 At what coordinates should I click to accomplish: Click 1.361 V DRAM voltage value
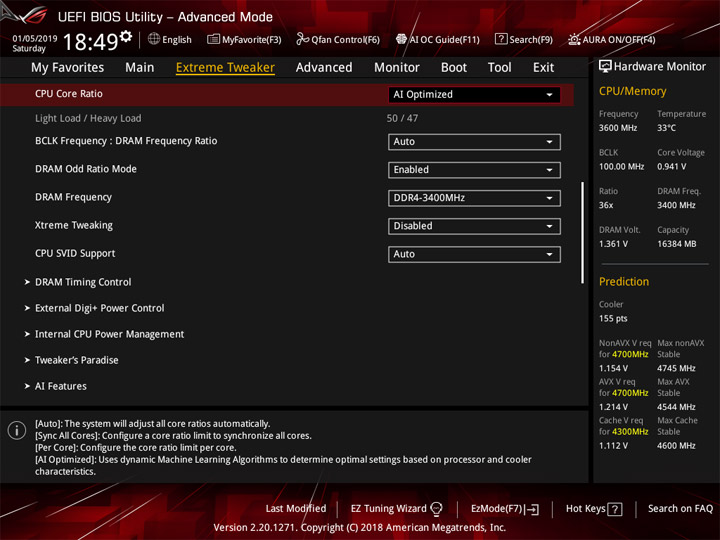[x=613, y=244]
